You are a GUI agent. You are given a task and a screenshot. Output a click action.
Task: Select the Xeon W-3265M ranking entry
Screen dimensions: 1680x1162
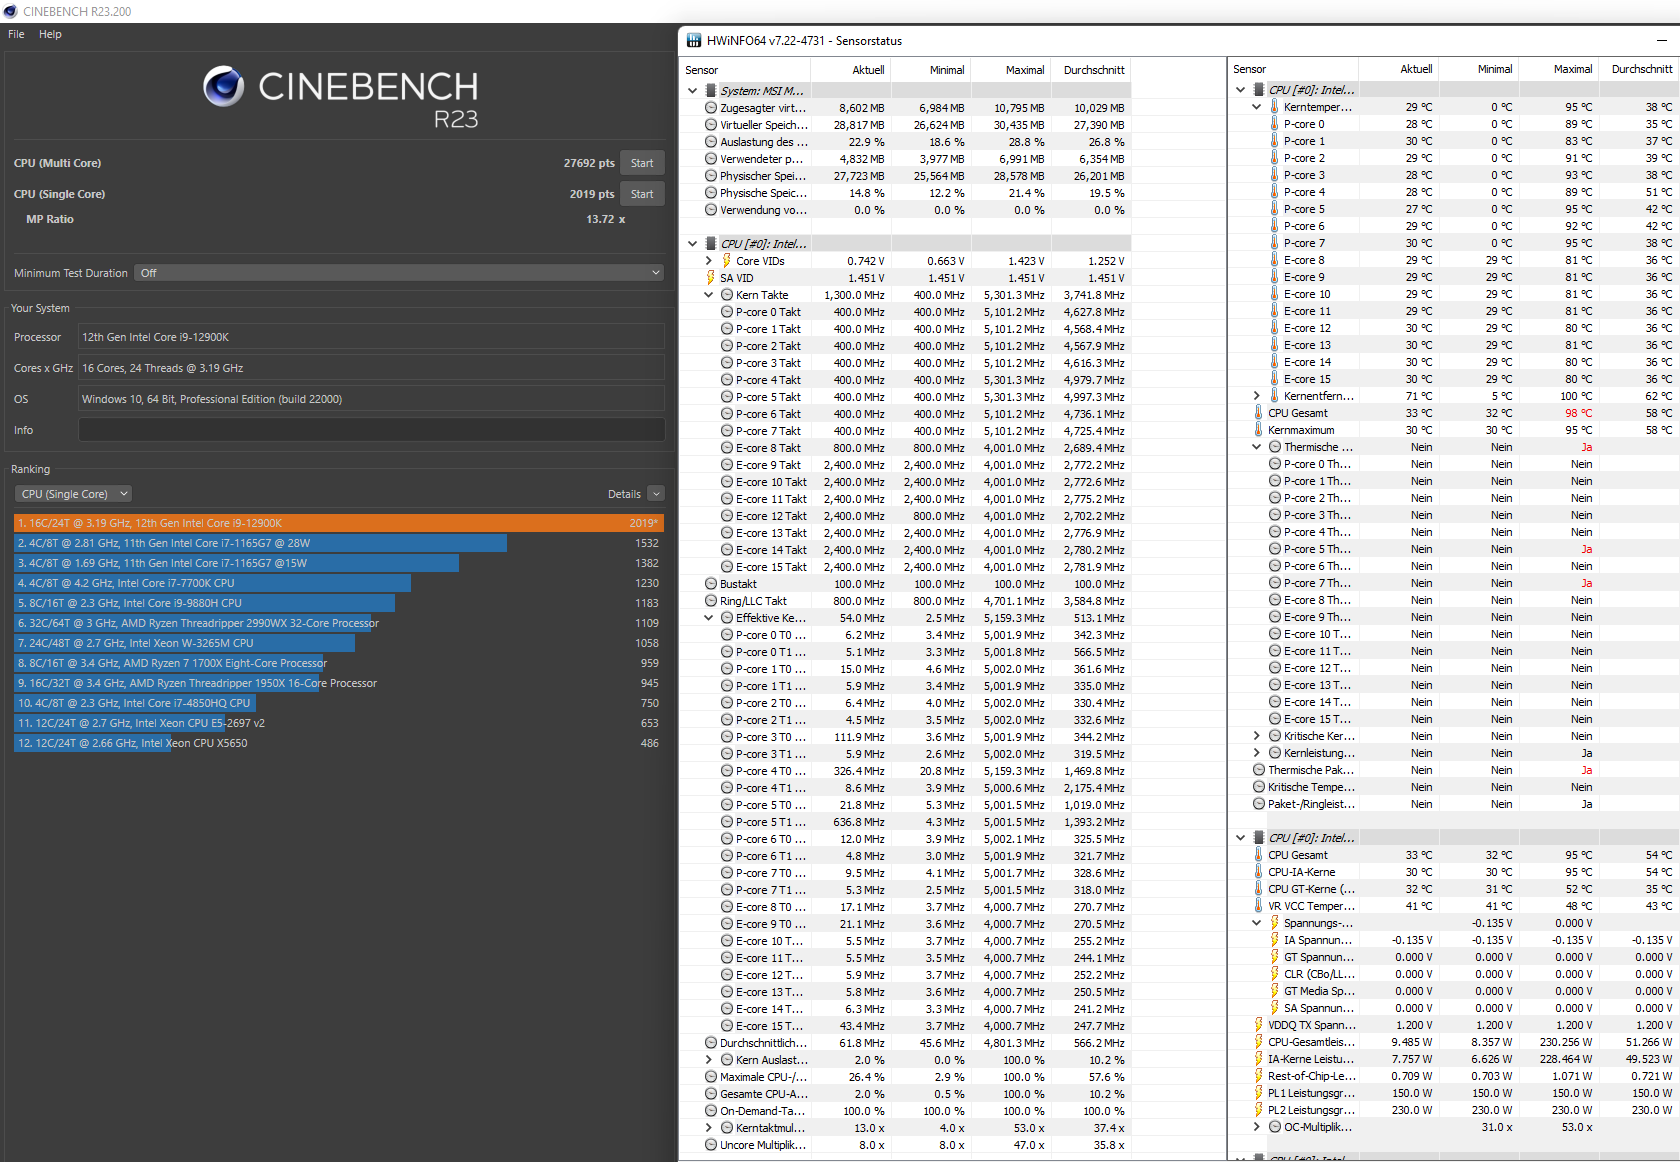coord(339,643)
